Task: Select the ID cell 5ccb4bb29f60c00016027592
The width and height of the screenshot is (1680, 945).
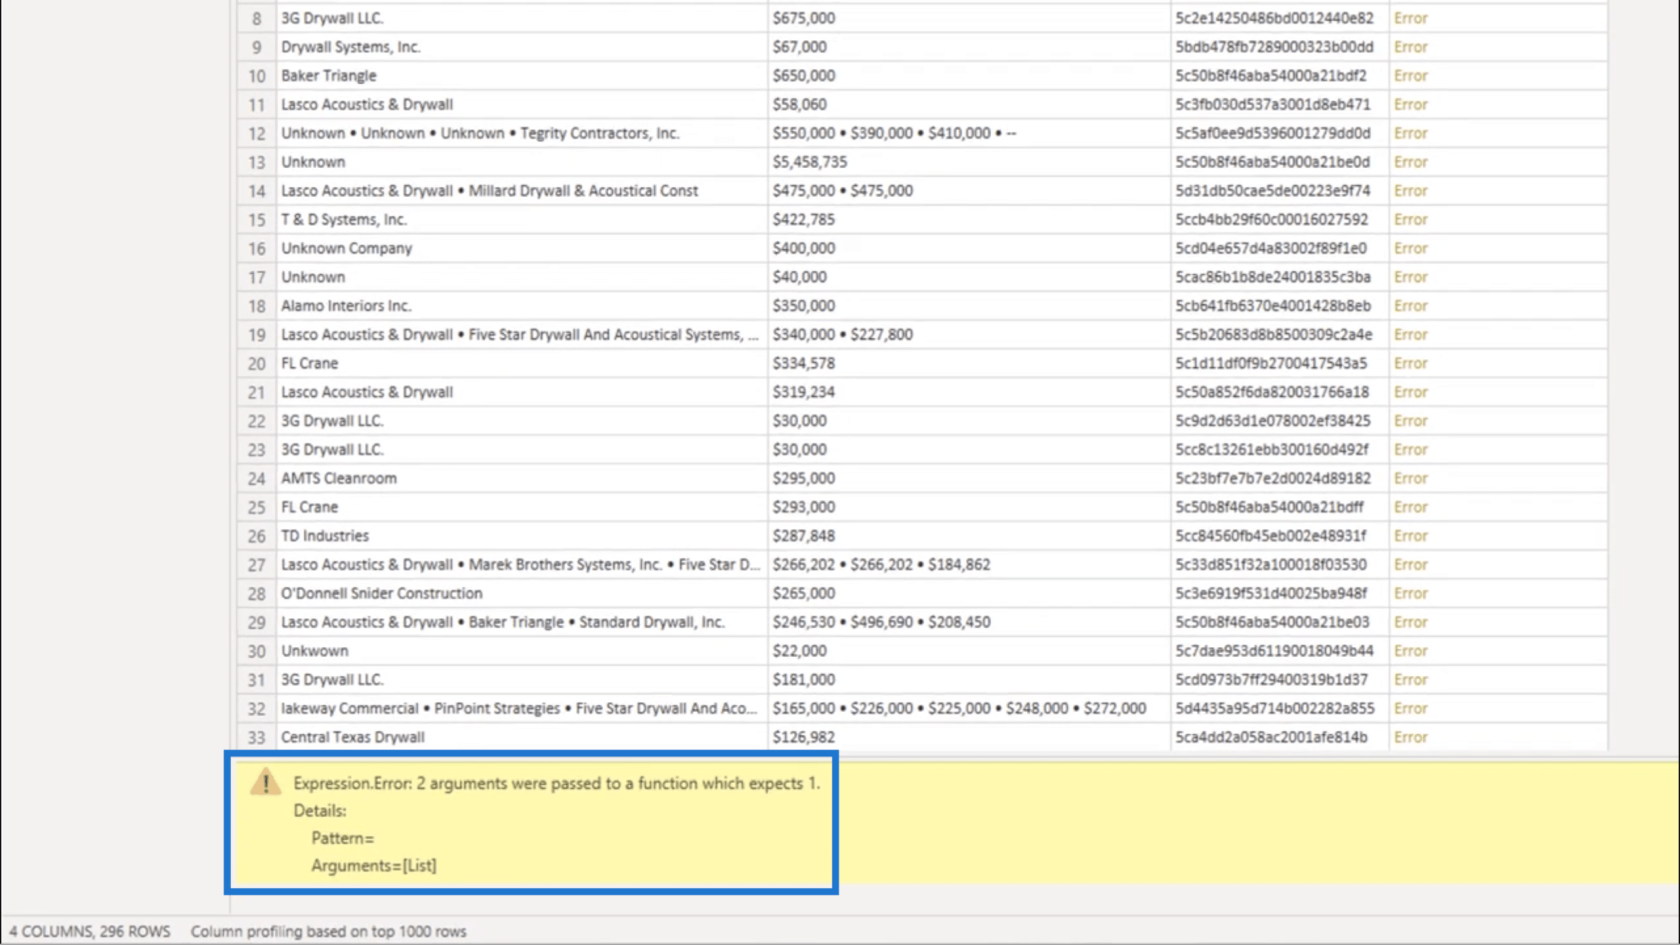Action: pyautogui.click(x=1280, y=220)
